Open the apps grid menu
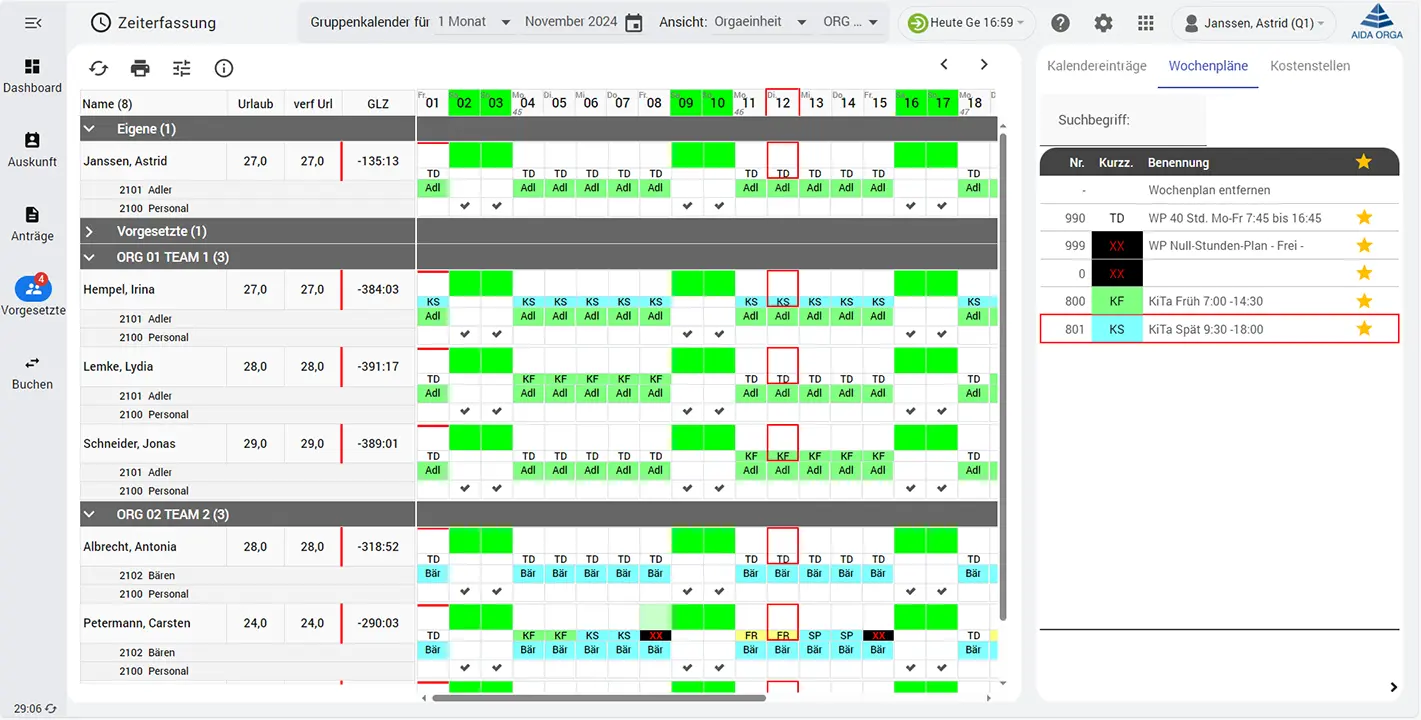1421x720 pixels. pos(1146,23)
